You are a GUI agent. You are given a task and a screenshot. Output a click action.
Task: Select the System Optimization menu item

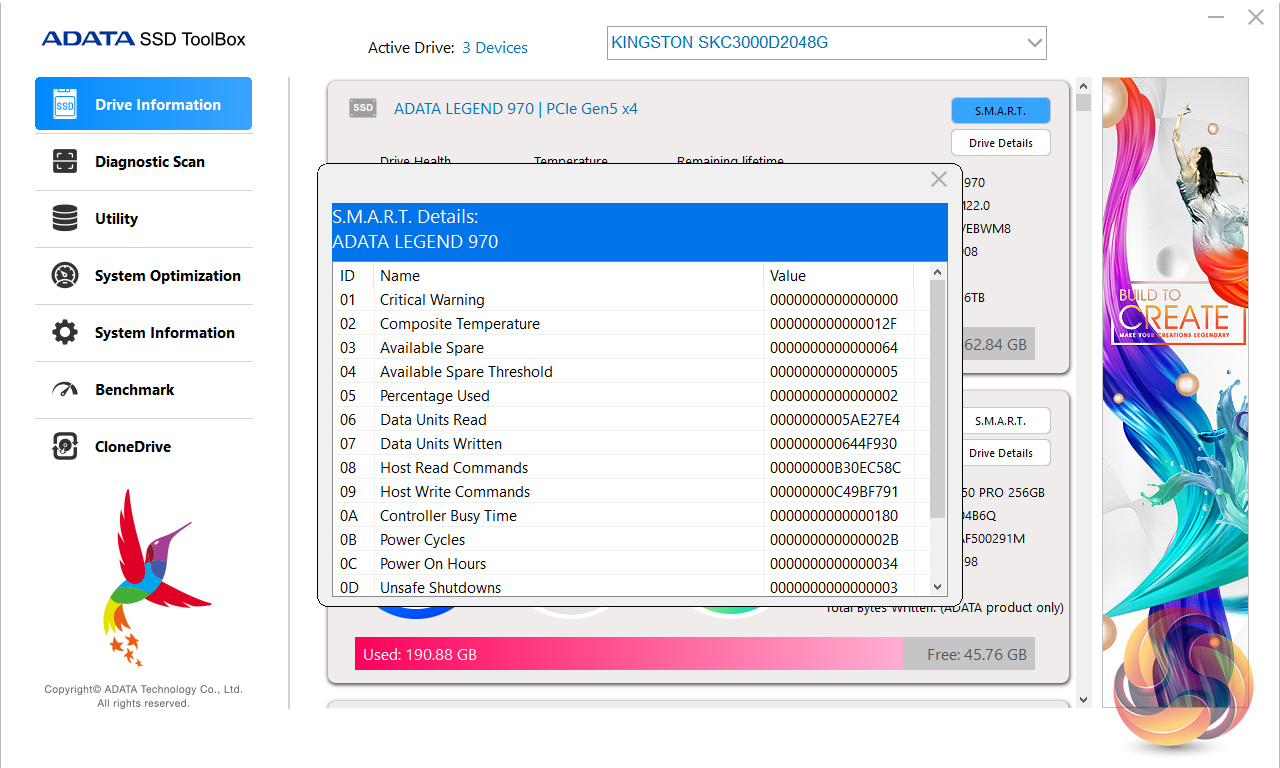coord(167,276)
